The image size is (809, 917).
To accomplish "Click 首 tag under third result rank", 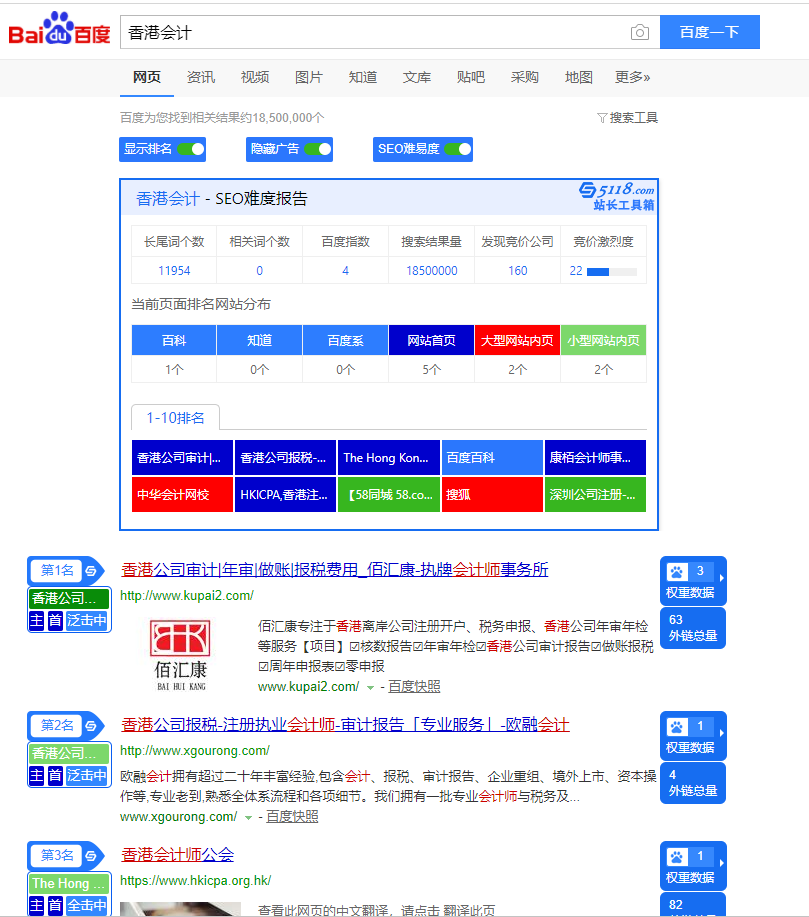I will (x=55, y=905).
